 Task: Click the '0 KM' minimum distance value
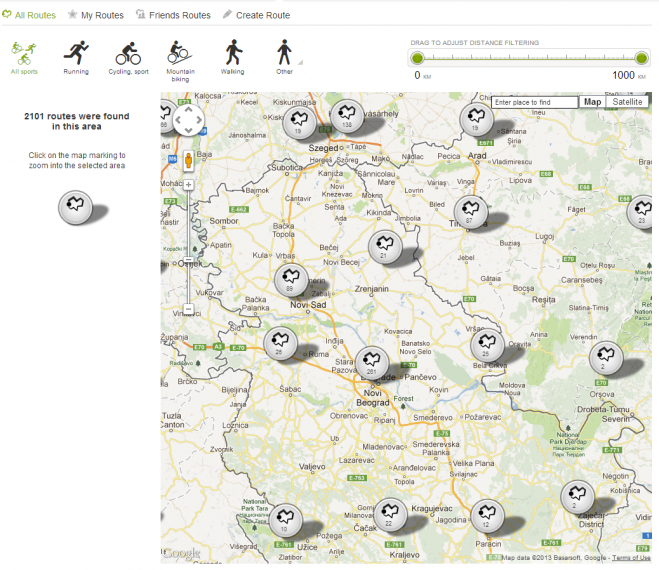[x=422, y=75]
